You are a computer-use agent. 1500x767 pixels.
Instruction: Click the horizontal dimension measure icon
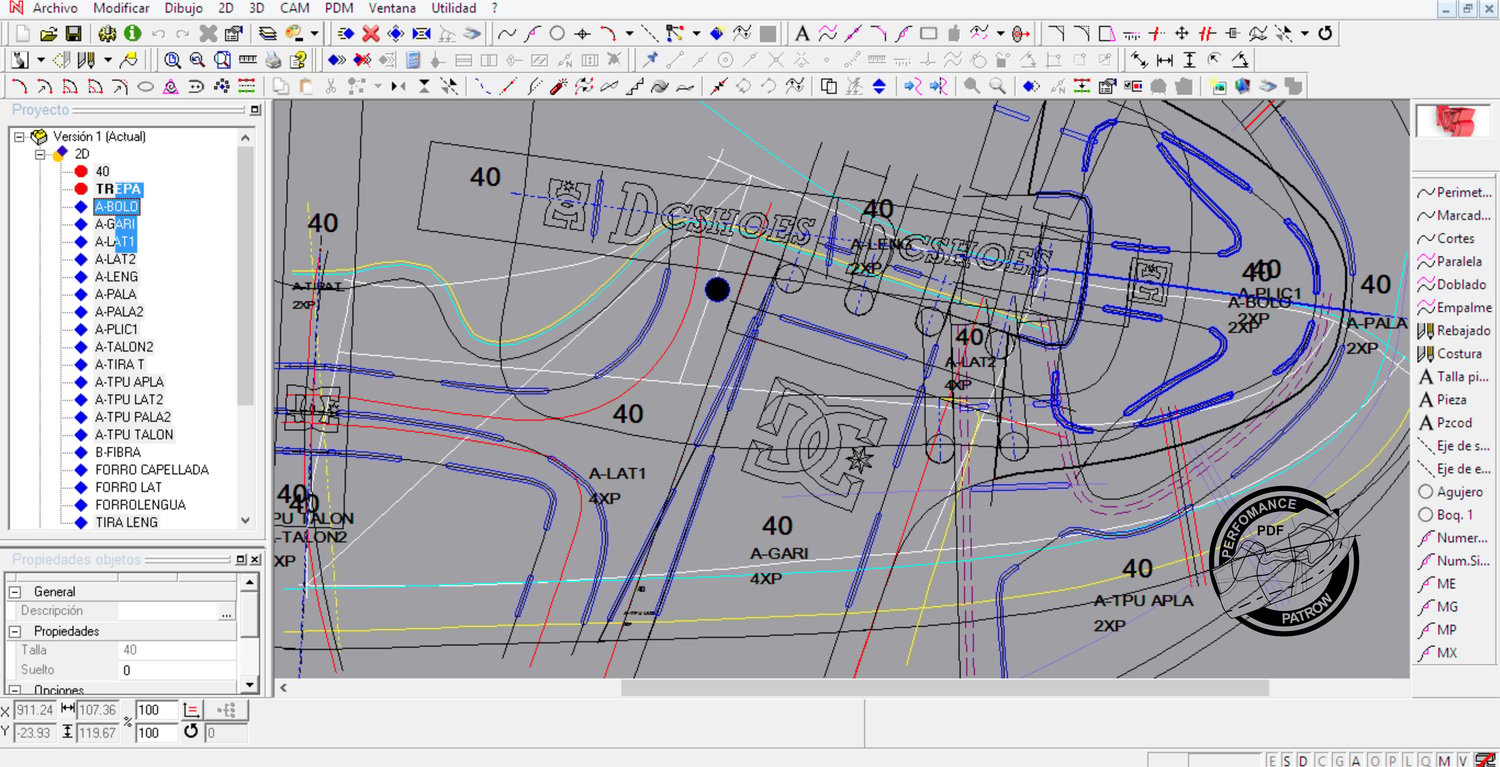(1164, 60)
